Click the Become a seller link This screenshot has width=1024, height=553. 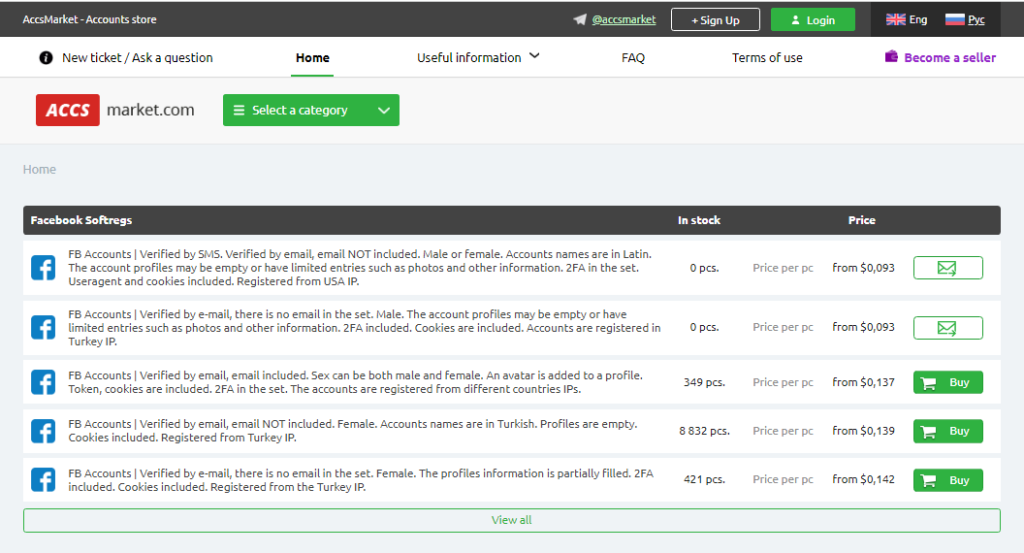(950, 57)
